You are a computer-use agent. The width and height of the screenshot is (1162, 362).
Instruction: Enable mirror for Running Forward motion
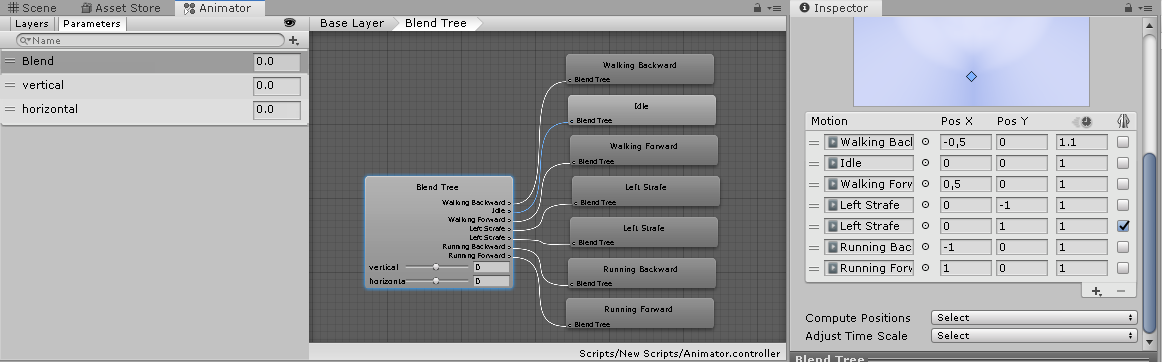[1123, 268]
